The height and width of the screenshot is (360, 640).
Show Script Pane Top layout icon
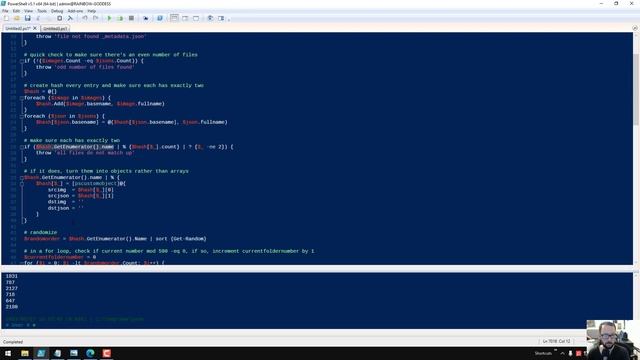(174, 18)
